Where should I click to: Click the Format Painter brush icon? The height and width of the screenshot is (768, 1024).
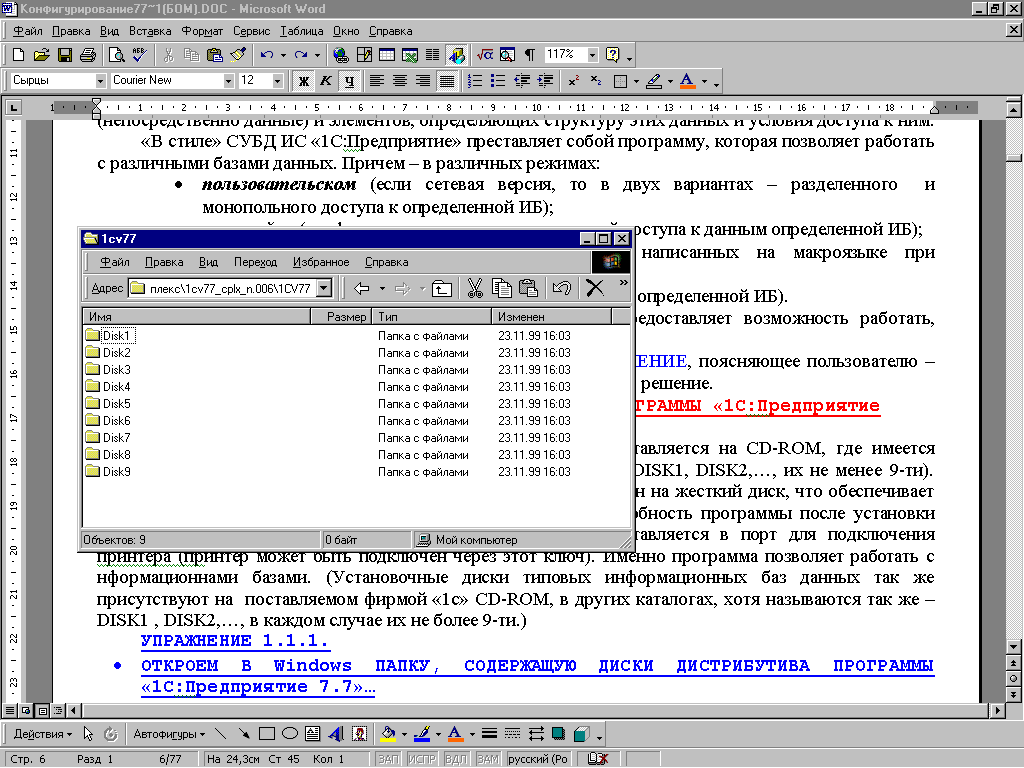[238, 55]
